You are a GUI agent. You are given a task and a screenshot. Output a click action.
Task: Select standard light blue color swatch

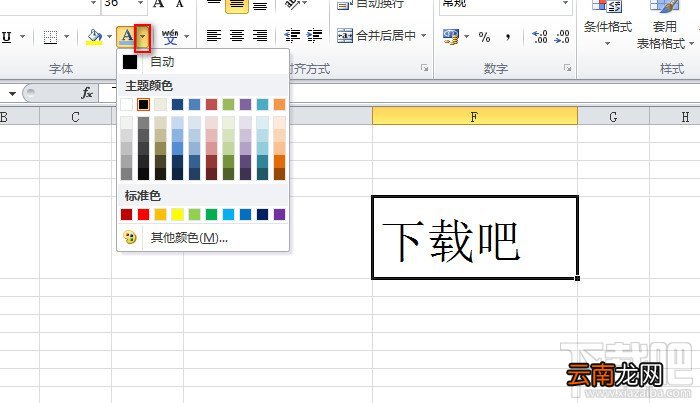tap(229, 215)
